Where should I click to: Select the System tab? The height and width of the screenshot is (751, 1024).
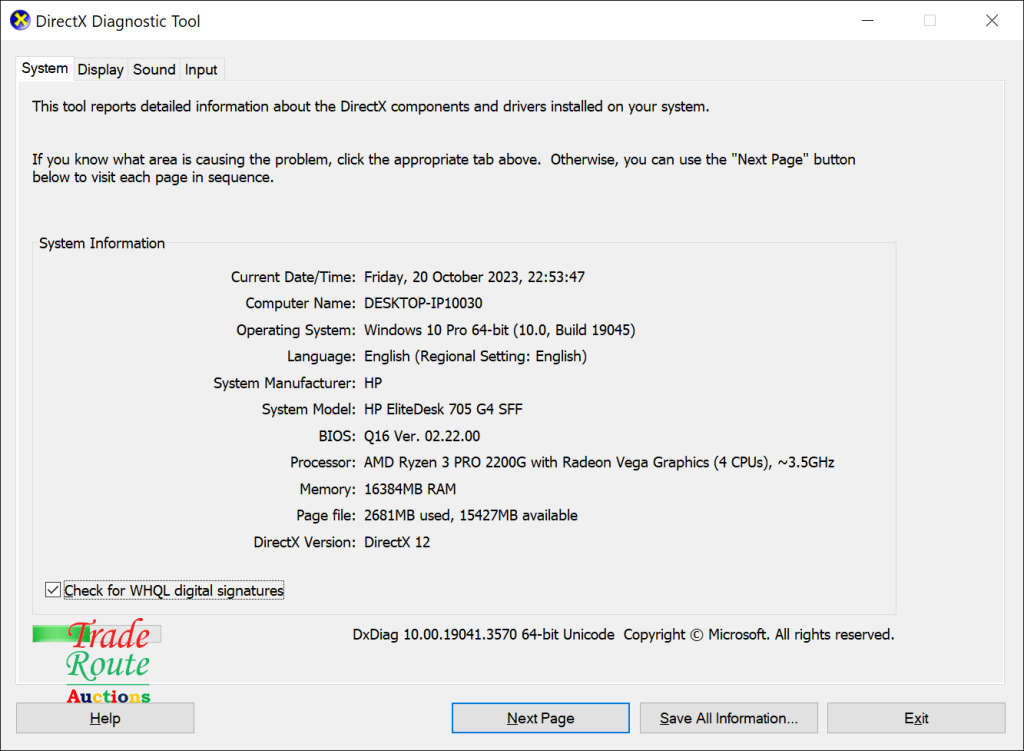[x=45, y=69]
